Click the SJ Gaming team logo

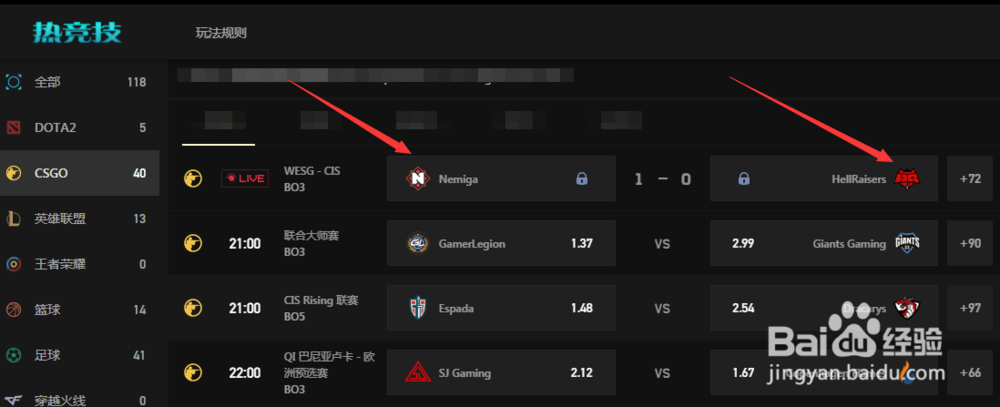418,373
